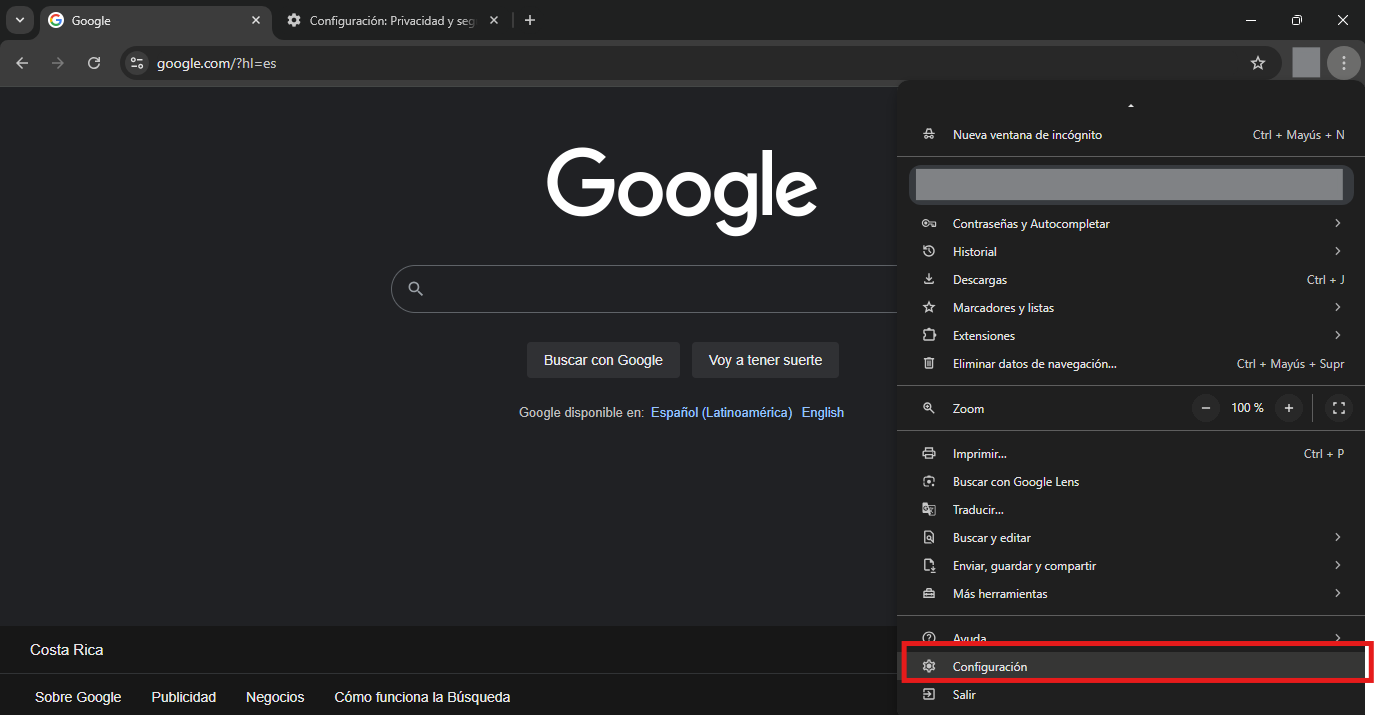Image resolution: width=1375 pixels, height=715 pixels.
Task: Select Traducir from the menu
Action: click(1131, 510)
